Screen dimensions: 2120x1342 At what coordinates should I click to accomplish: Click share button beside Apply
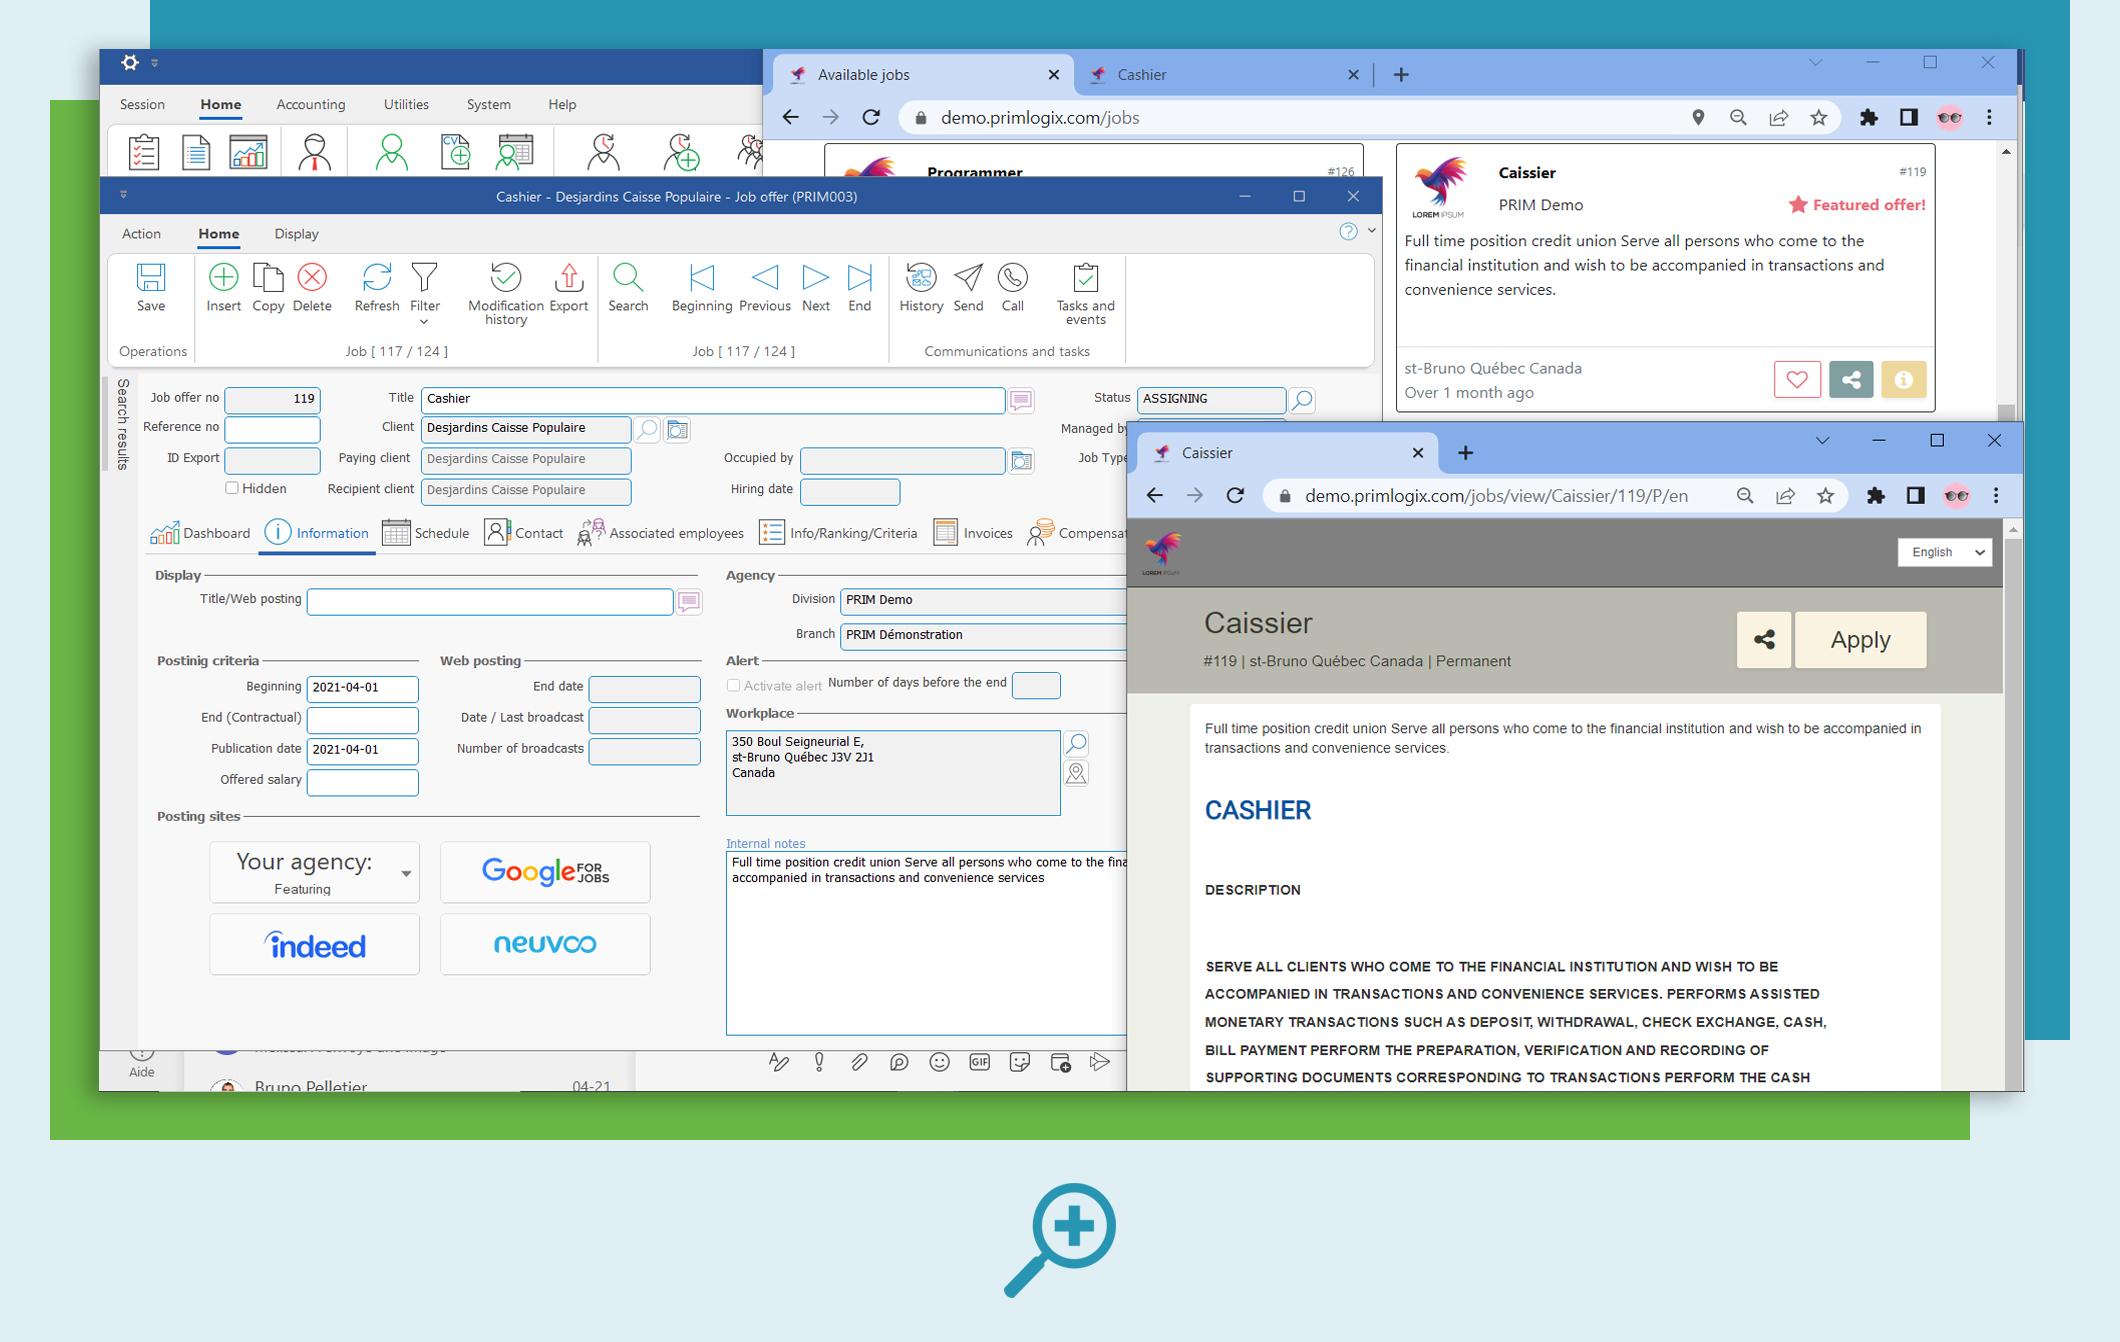tap(1764, 640)
